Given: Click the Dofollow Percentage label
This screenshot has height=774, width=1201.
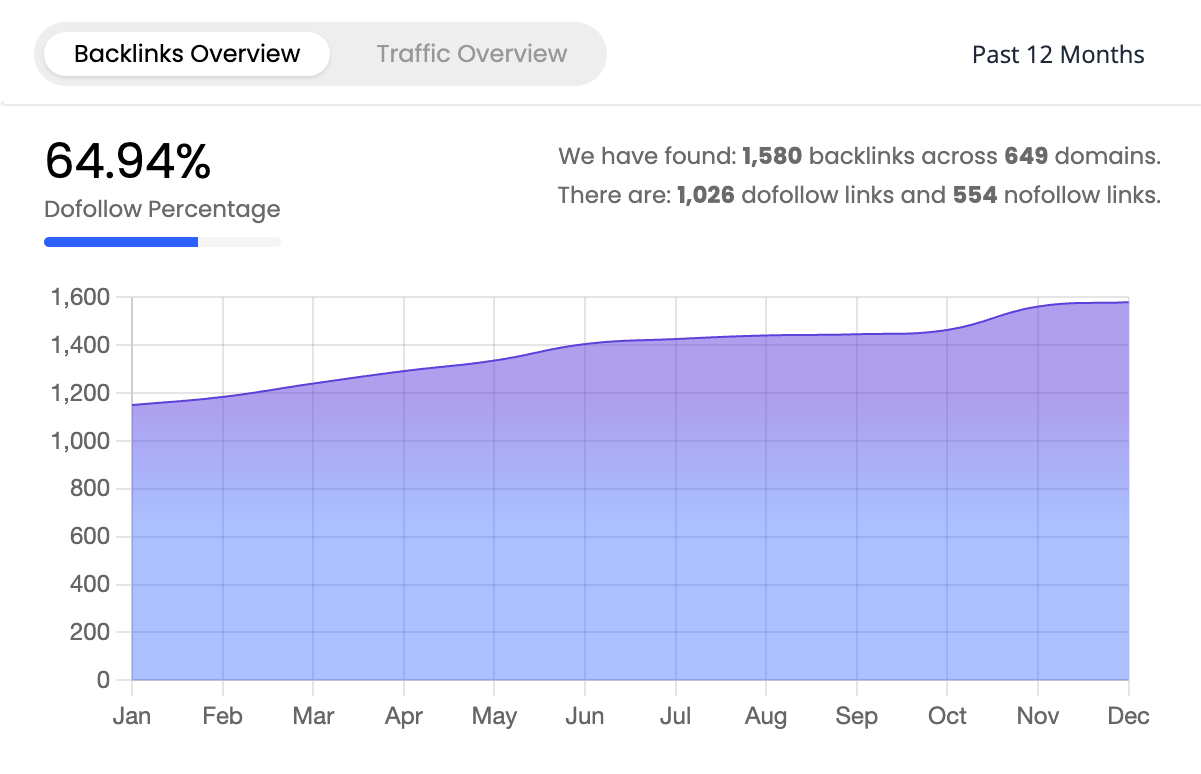Looking at the screenshot, I should (162, 210).
